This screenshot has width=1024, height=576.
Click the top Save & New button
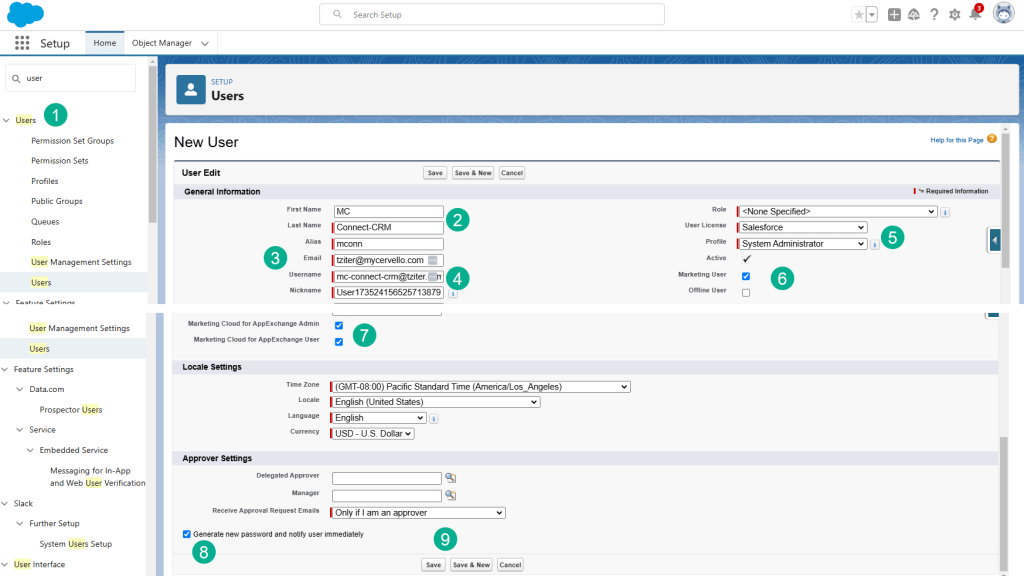(x=472, y=173)
